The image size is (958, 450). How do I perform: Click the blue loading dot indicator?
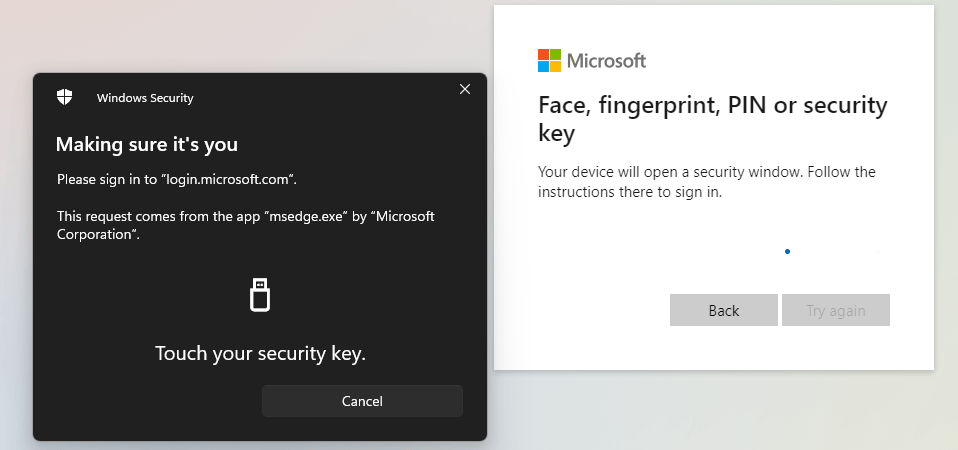(x=788, y=251)
